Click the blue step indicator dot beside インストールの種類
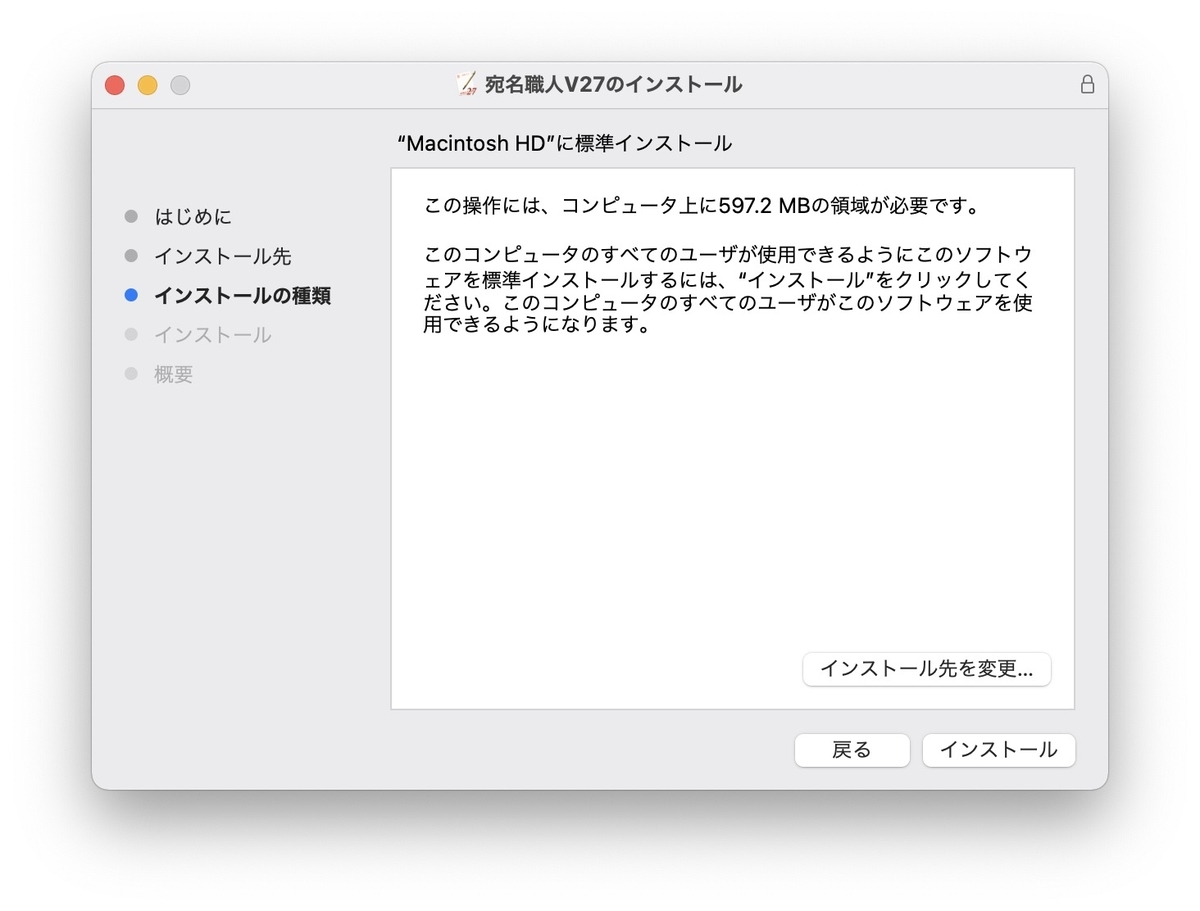Image resolution: width=1200 pixels, height=911 pixels. (131, 295)
